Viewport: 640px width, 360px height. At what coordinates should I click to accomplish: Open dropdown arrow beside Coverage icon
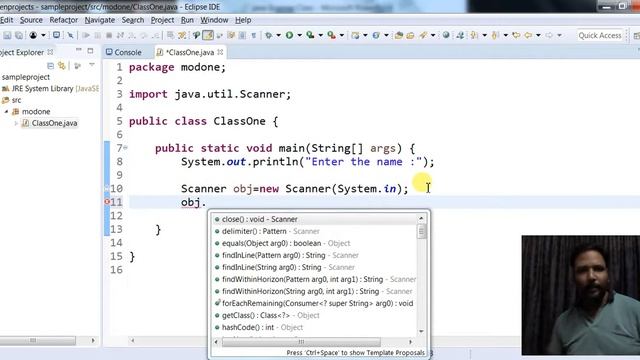(x=320, y=36)
